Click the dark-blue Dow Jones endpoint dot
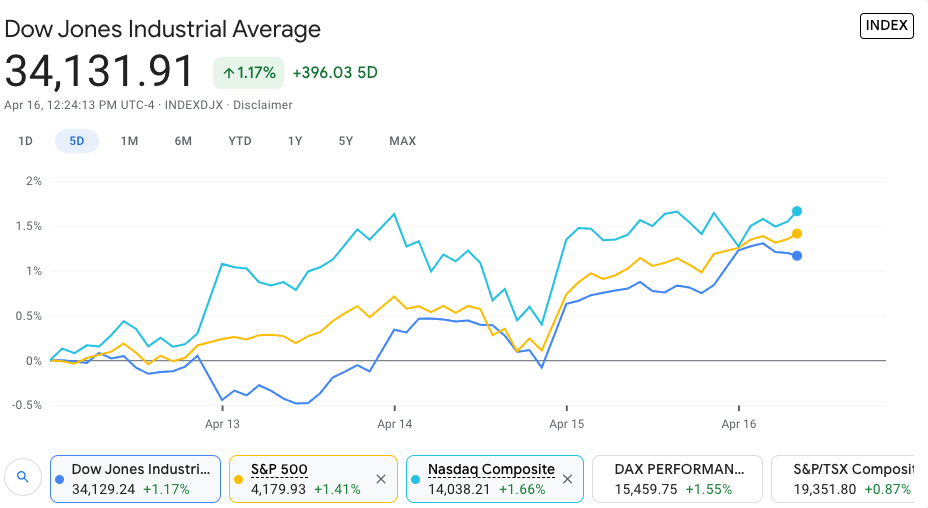 [797, 256]
